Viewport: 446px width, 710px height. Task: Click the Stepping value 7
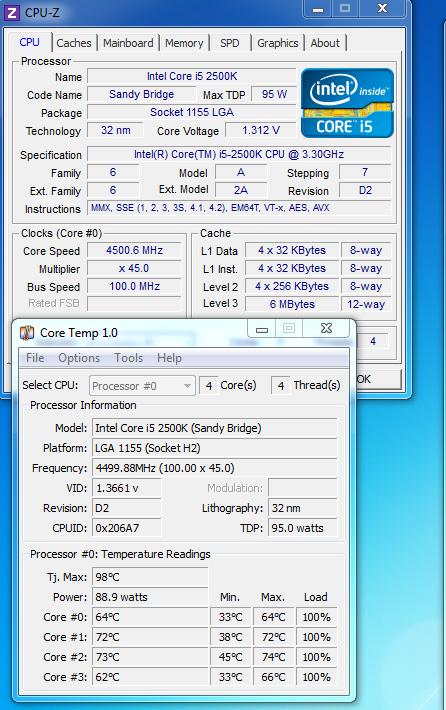(365, 173)
